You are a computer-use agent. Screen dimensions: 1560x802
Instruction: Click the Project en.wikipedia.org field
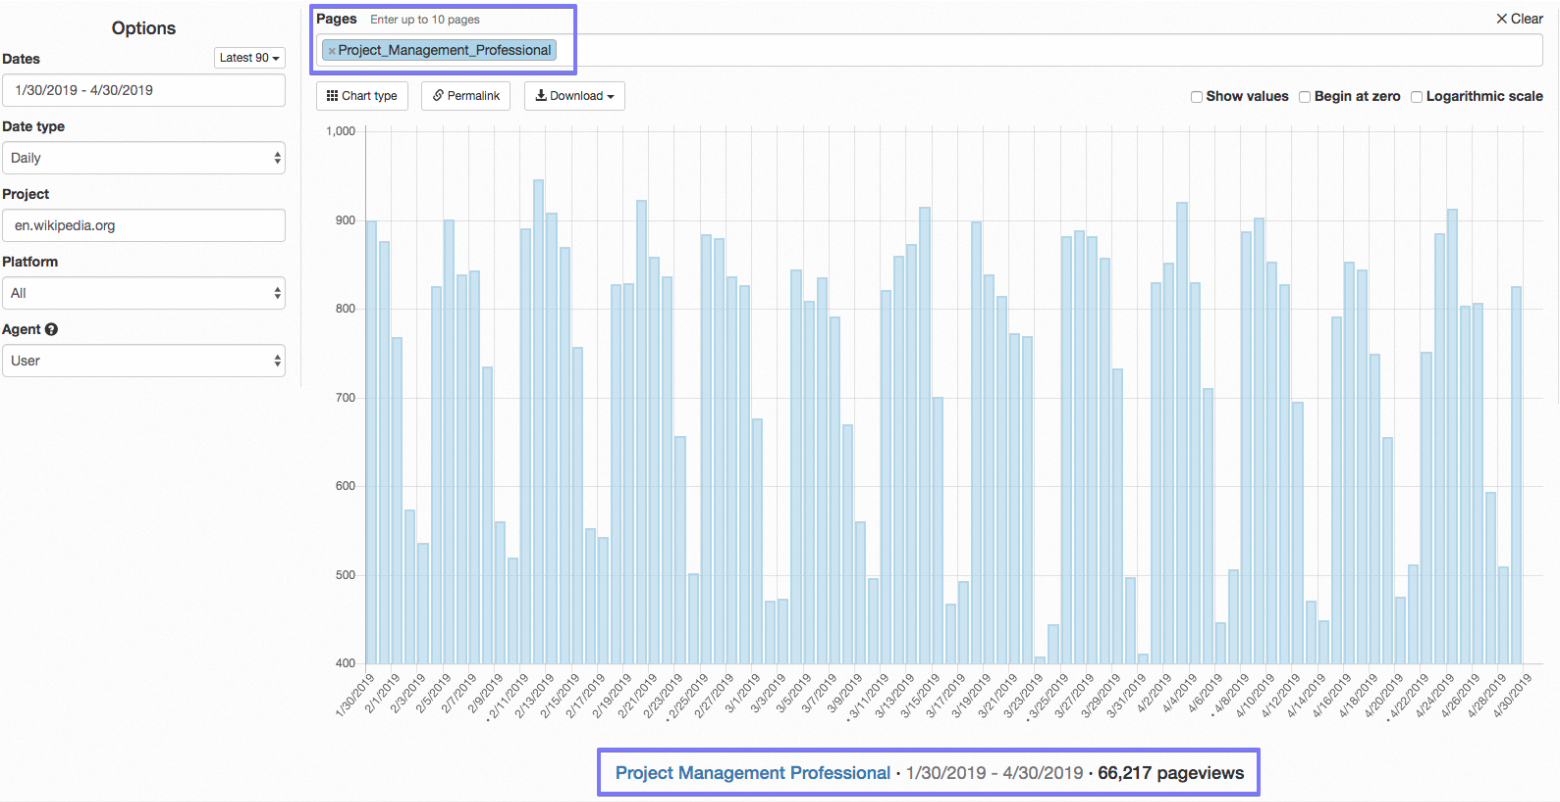click(144, 226)
